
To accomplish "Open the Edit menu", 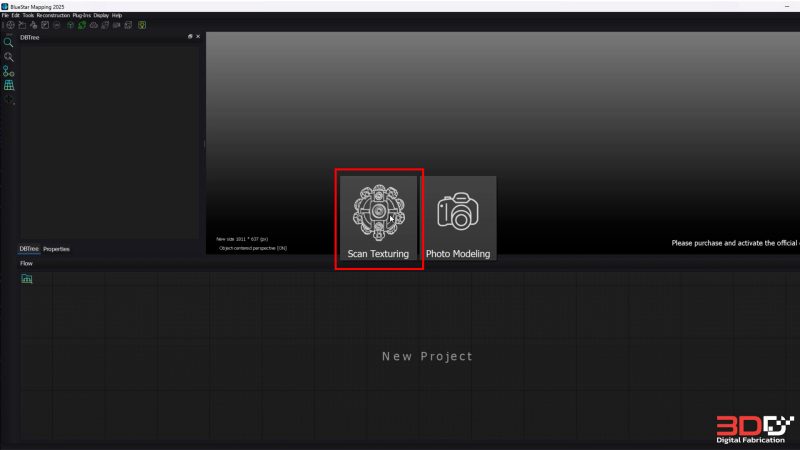I will [15, 15].
